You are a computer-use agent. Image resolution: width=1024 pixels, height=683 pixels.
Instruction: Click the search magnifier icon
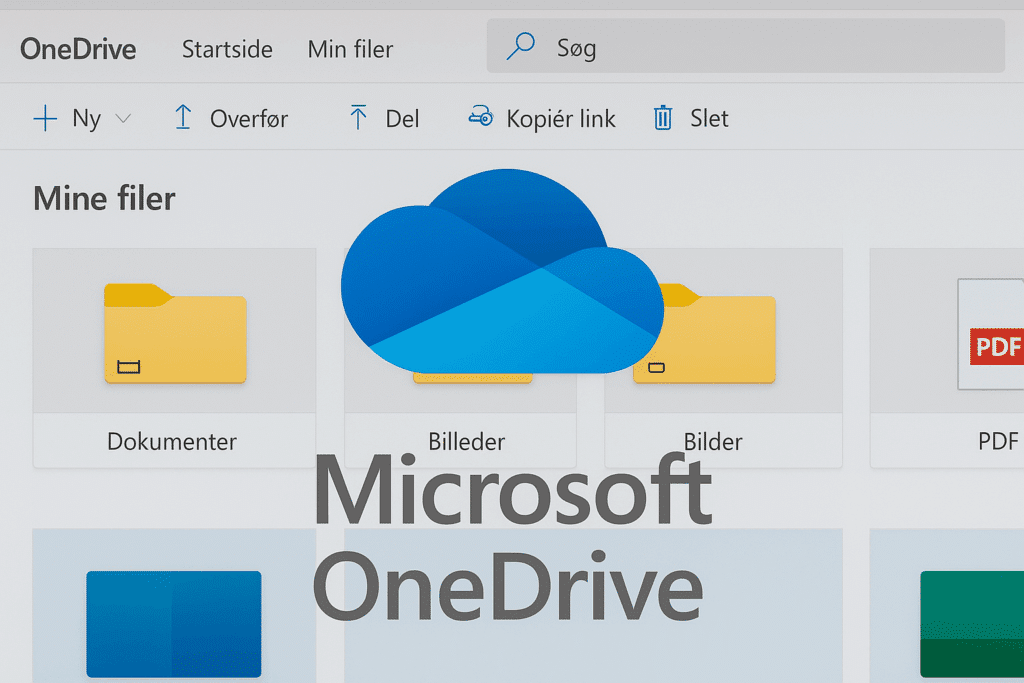[x=520, y=46]
